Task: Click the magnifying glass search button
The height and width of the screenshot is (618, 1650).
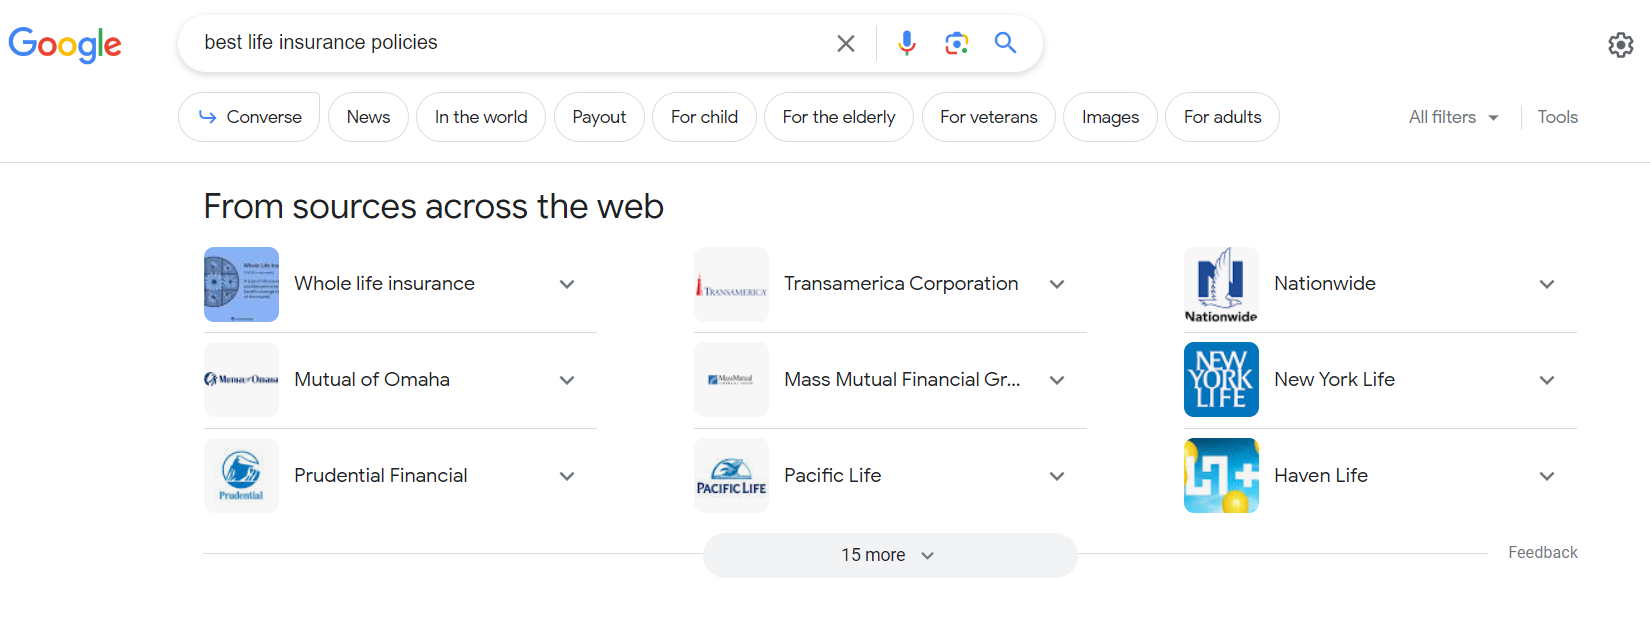Action: 1005,43
